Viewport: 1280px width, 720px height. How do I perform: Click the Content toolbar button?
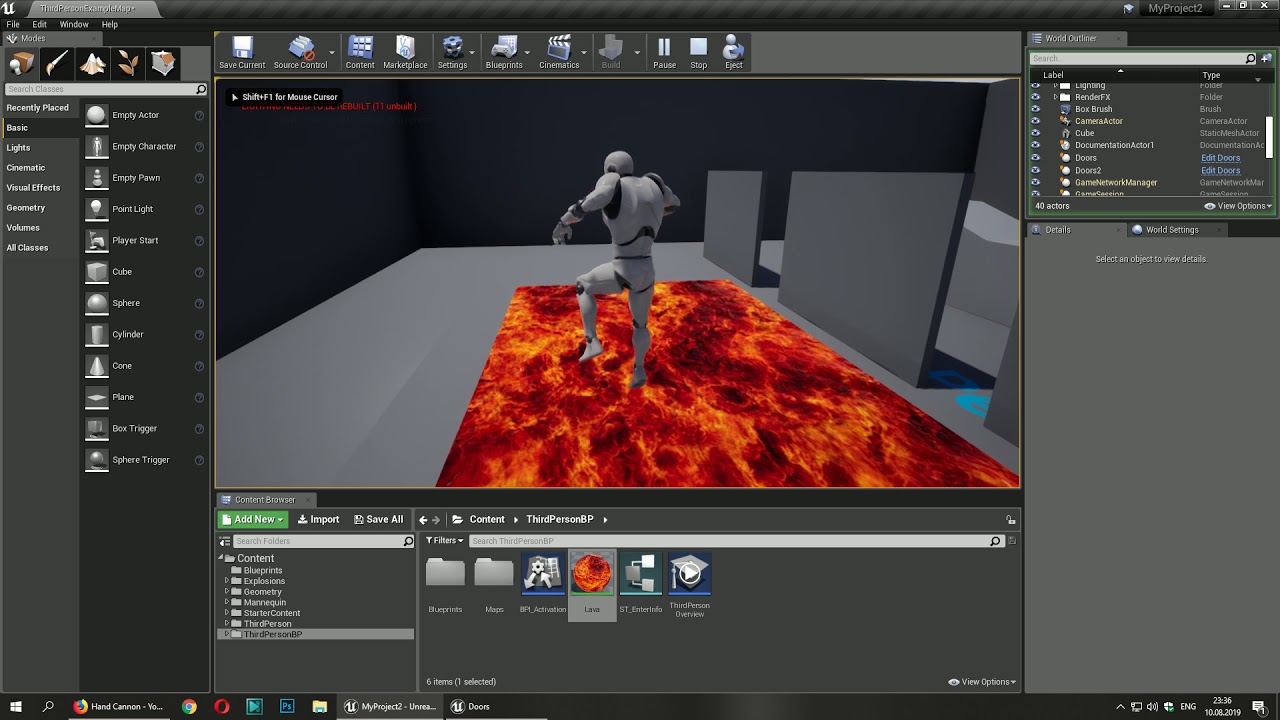pos(360,53)
